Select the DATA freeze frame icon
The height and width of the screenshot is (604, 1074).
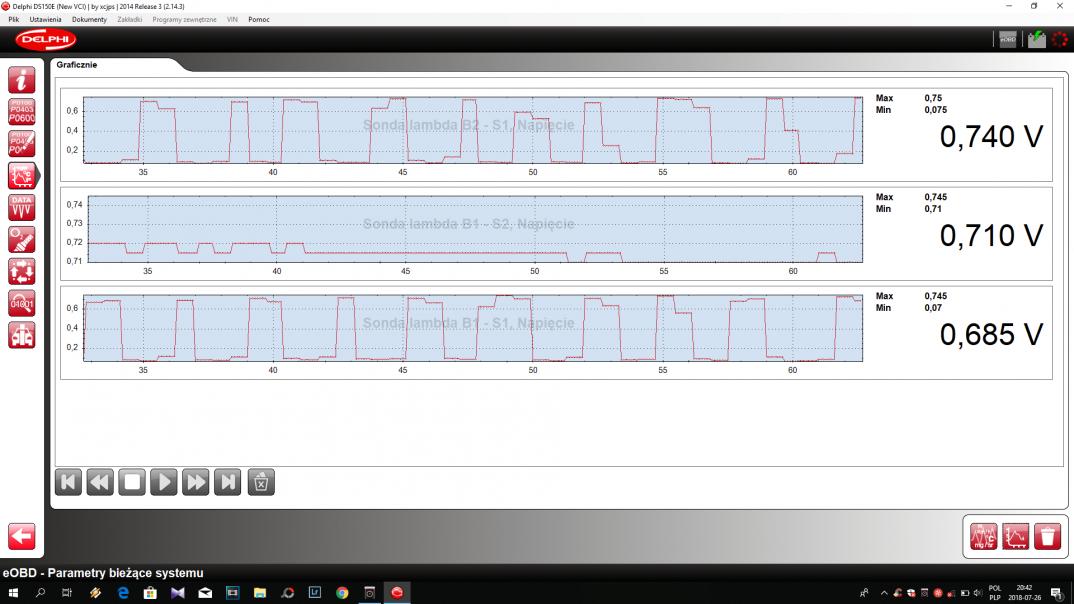tap(21, 207)
